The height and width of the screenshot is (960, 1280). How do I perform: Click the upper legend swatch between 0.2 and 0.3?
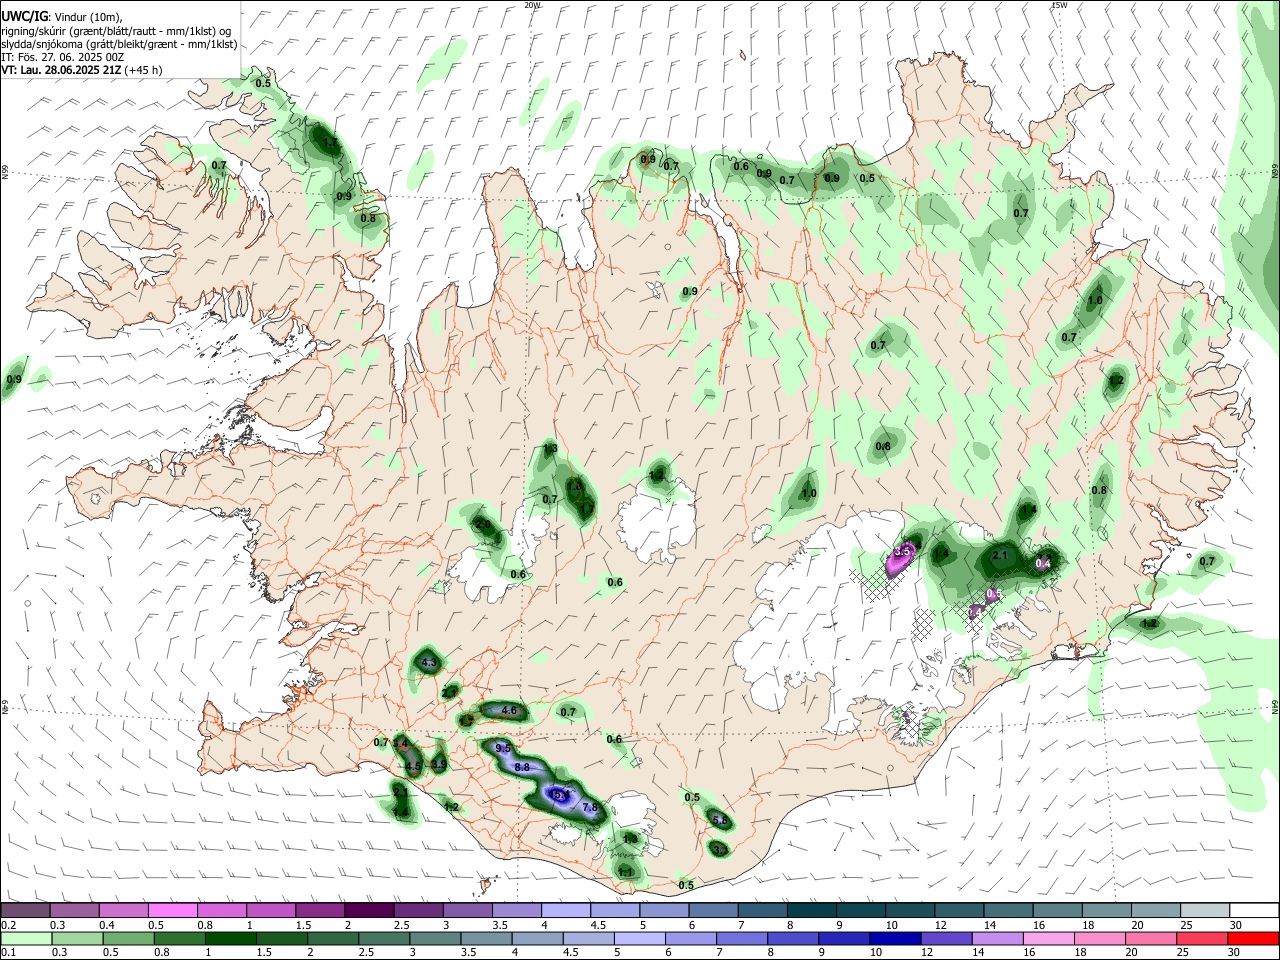[25, 910]
